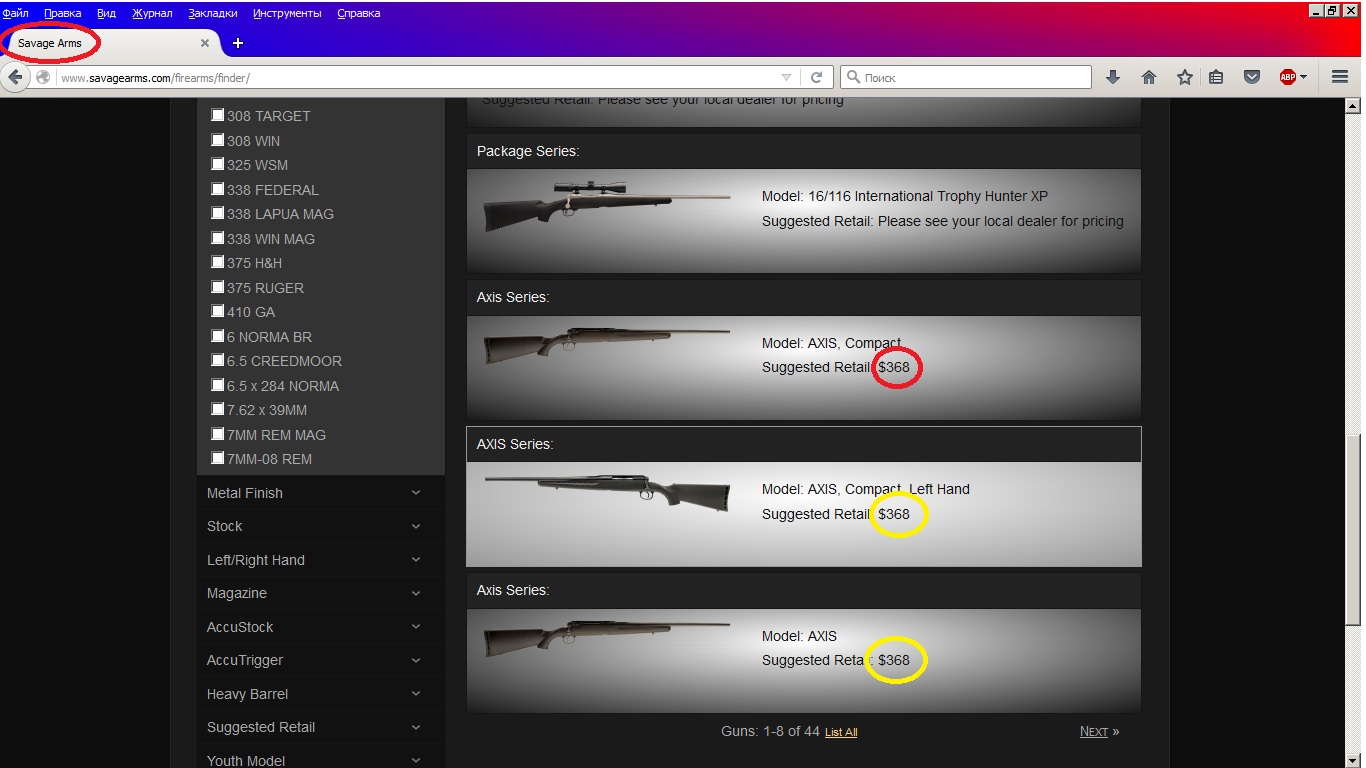Enable the 6.5 CREEDMOOR checkbox
Screen dimensions: 1366x768
point(217,360)
